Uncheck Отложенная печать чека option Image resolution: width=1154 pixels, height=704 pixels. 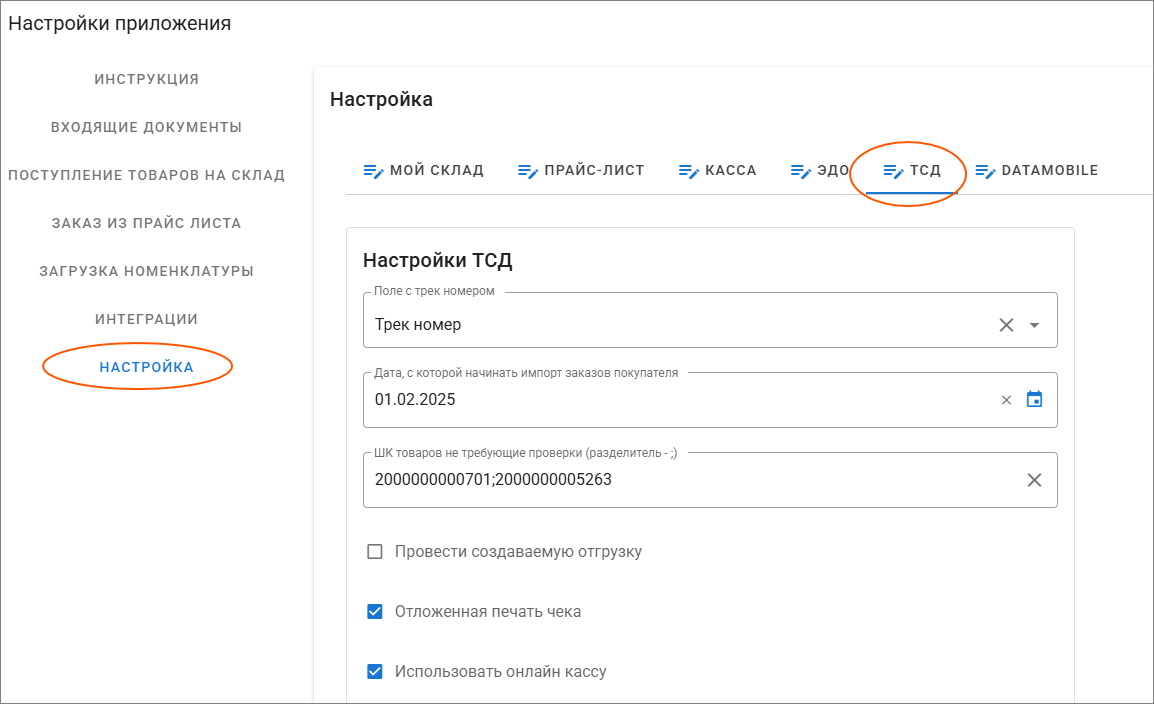coord(375,612)
